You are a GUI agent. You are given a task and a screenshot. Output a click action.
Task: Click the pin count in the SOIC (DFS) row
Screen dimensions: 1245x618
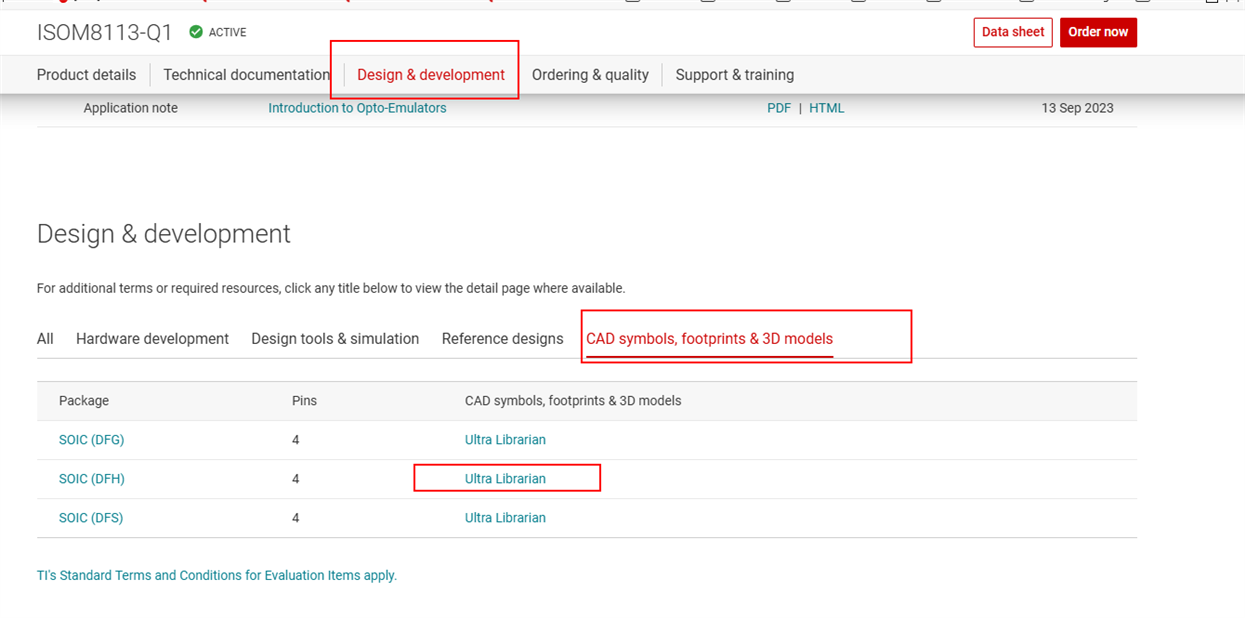[x=296, y=518]
